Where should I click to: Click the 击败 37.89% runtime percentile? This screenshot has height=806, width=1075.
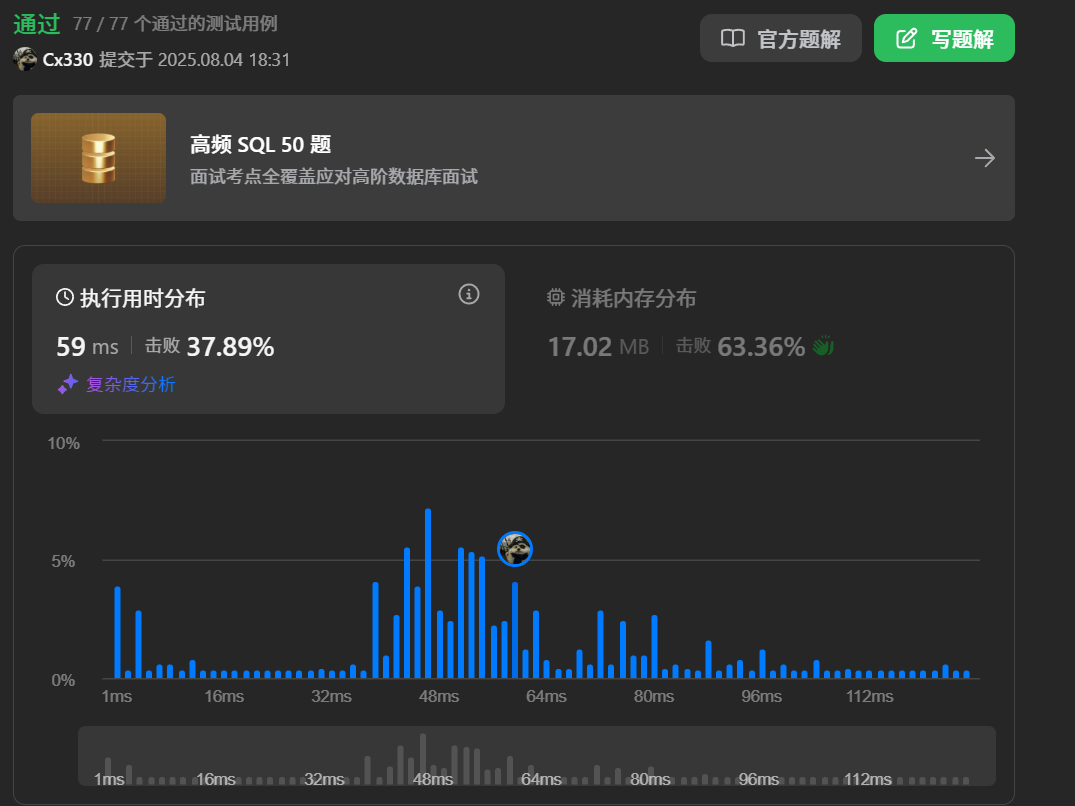click(x=209, y=347)
